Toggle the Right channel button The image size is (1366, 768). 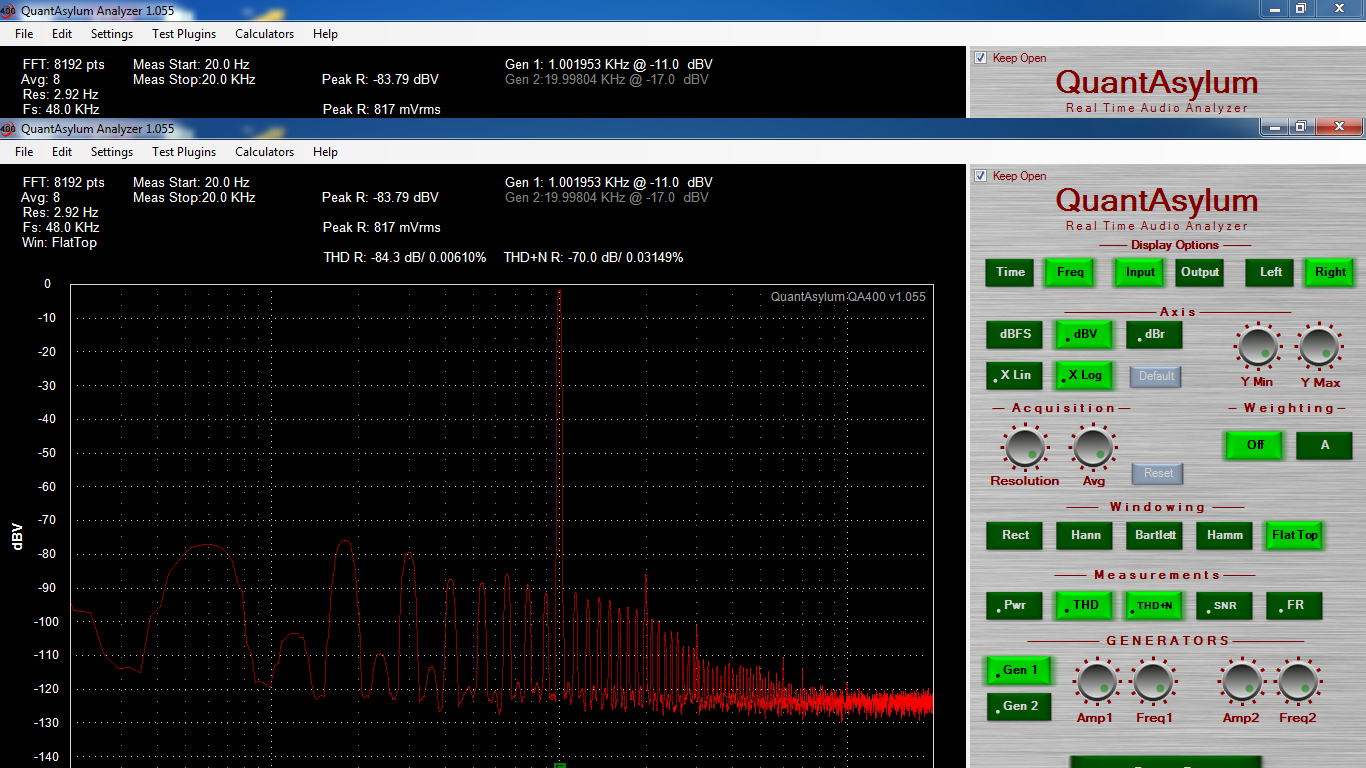1331,272
